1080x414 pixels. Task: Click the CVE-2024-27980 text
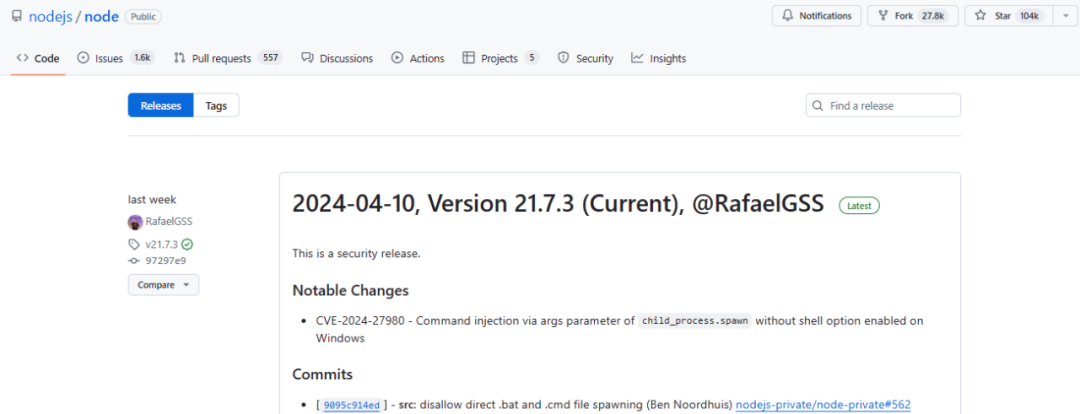358,321
